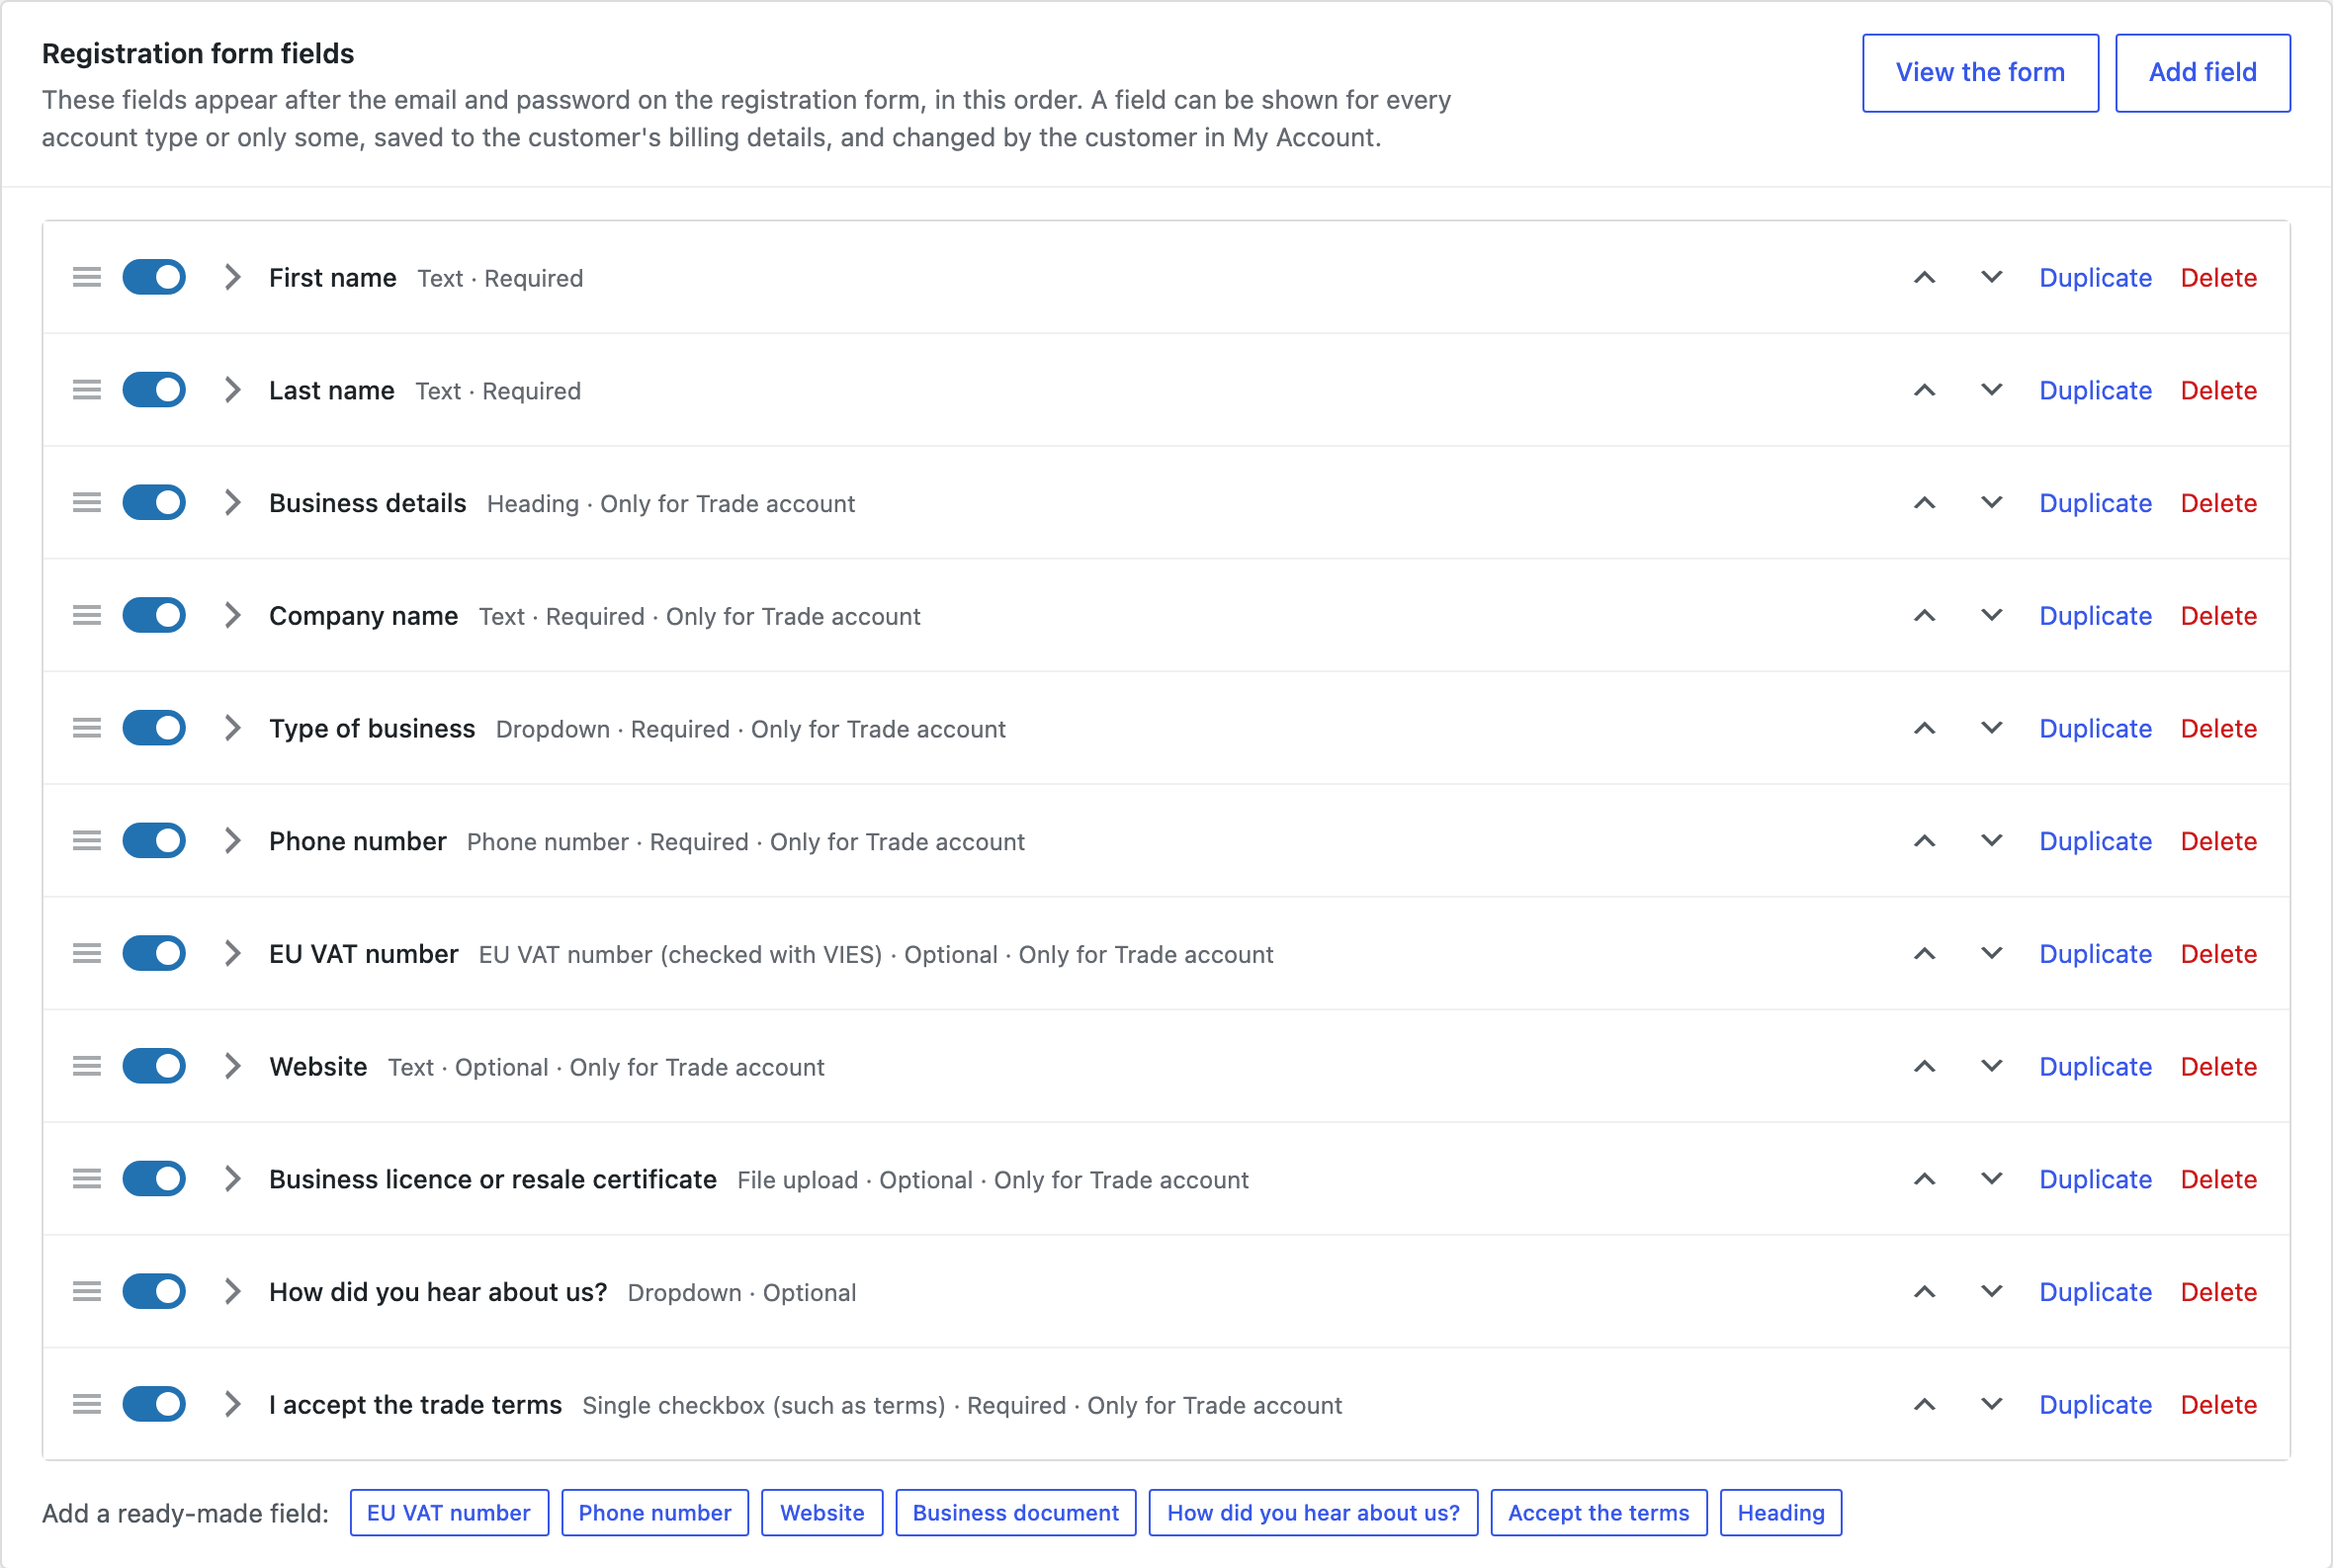Delete the Website field
The height and width of the screenshot is (1568, 2333).
2218,1067
